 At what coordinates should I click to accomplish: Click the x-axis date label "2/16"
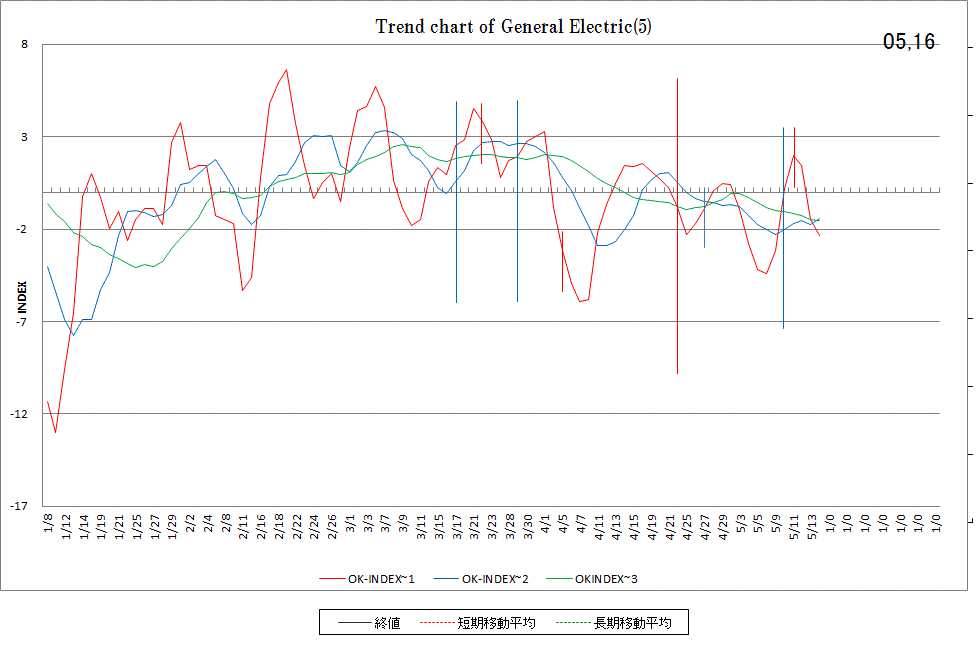point(261,527)
